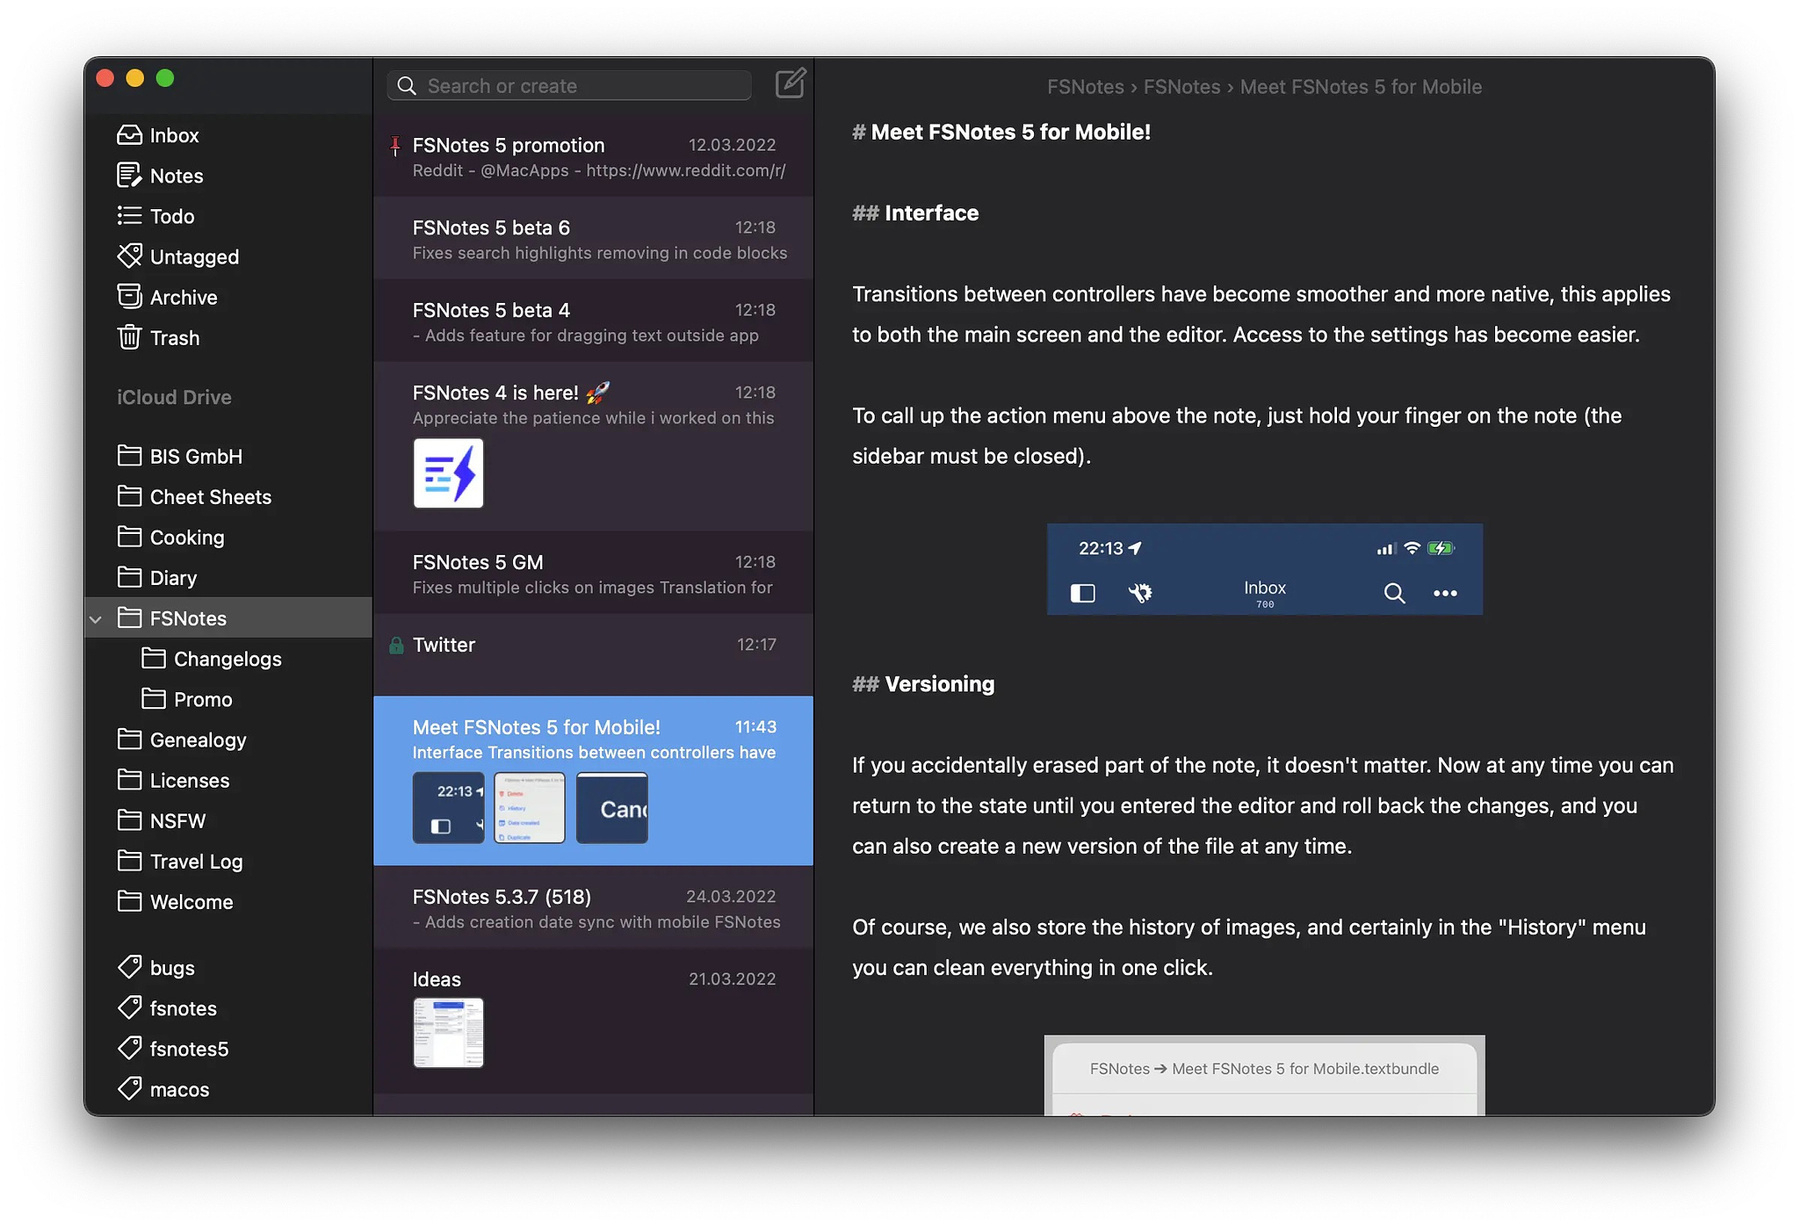Image resolution: width=1799 pixels, height=1227 pixels.
Task: Click the macos tag icon
Action: (129, 1089)
